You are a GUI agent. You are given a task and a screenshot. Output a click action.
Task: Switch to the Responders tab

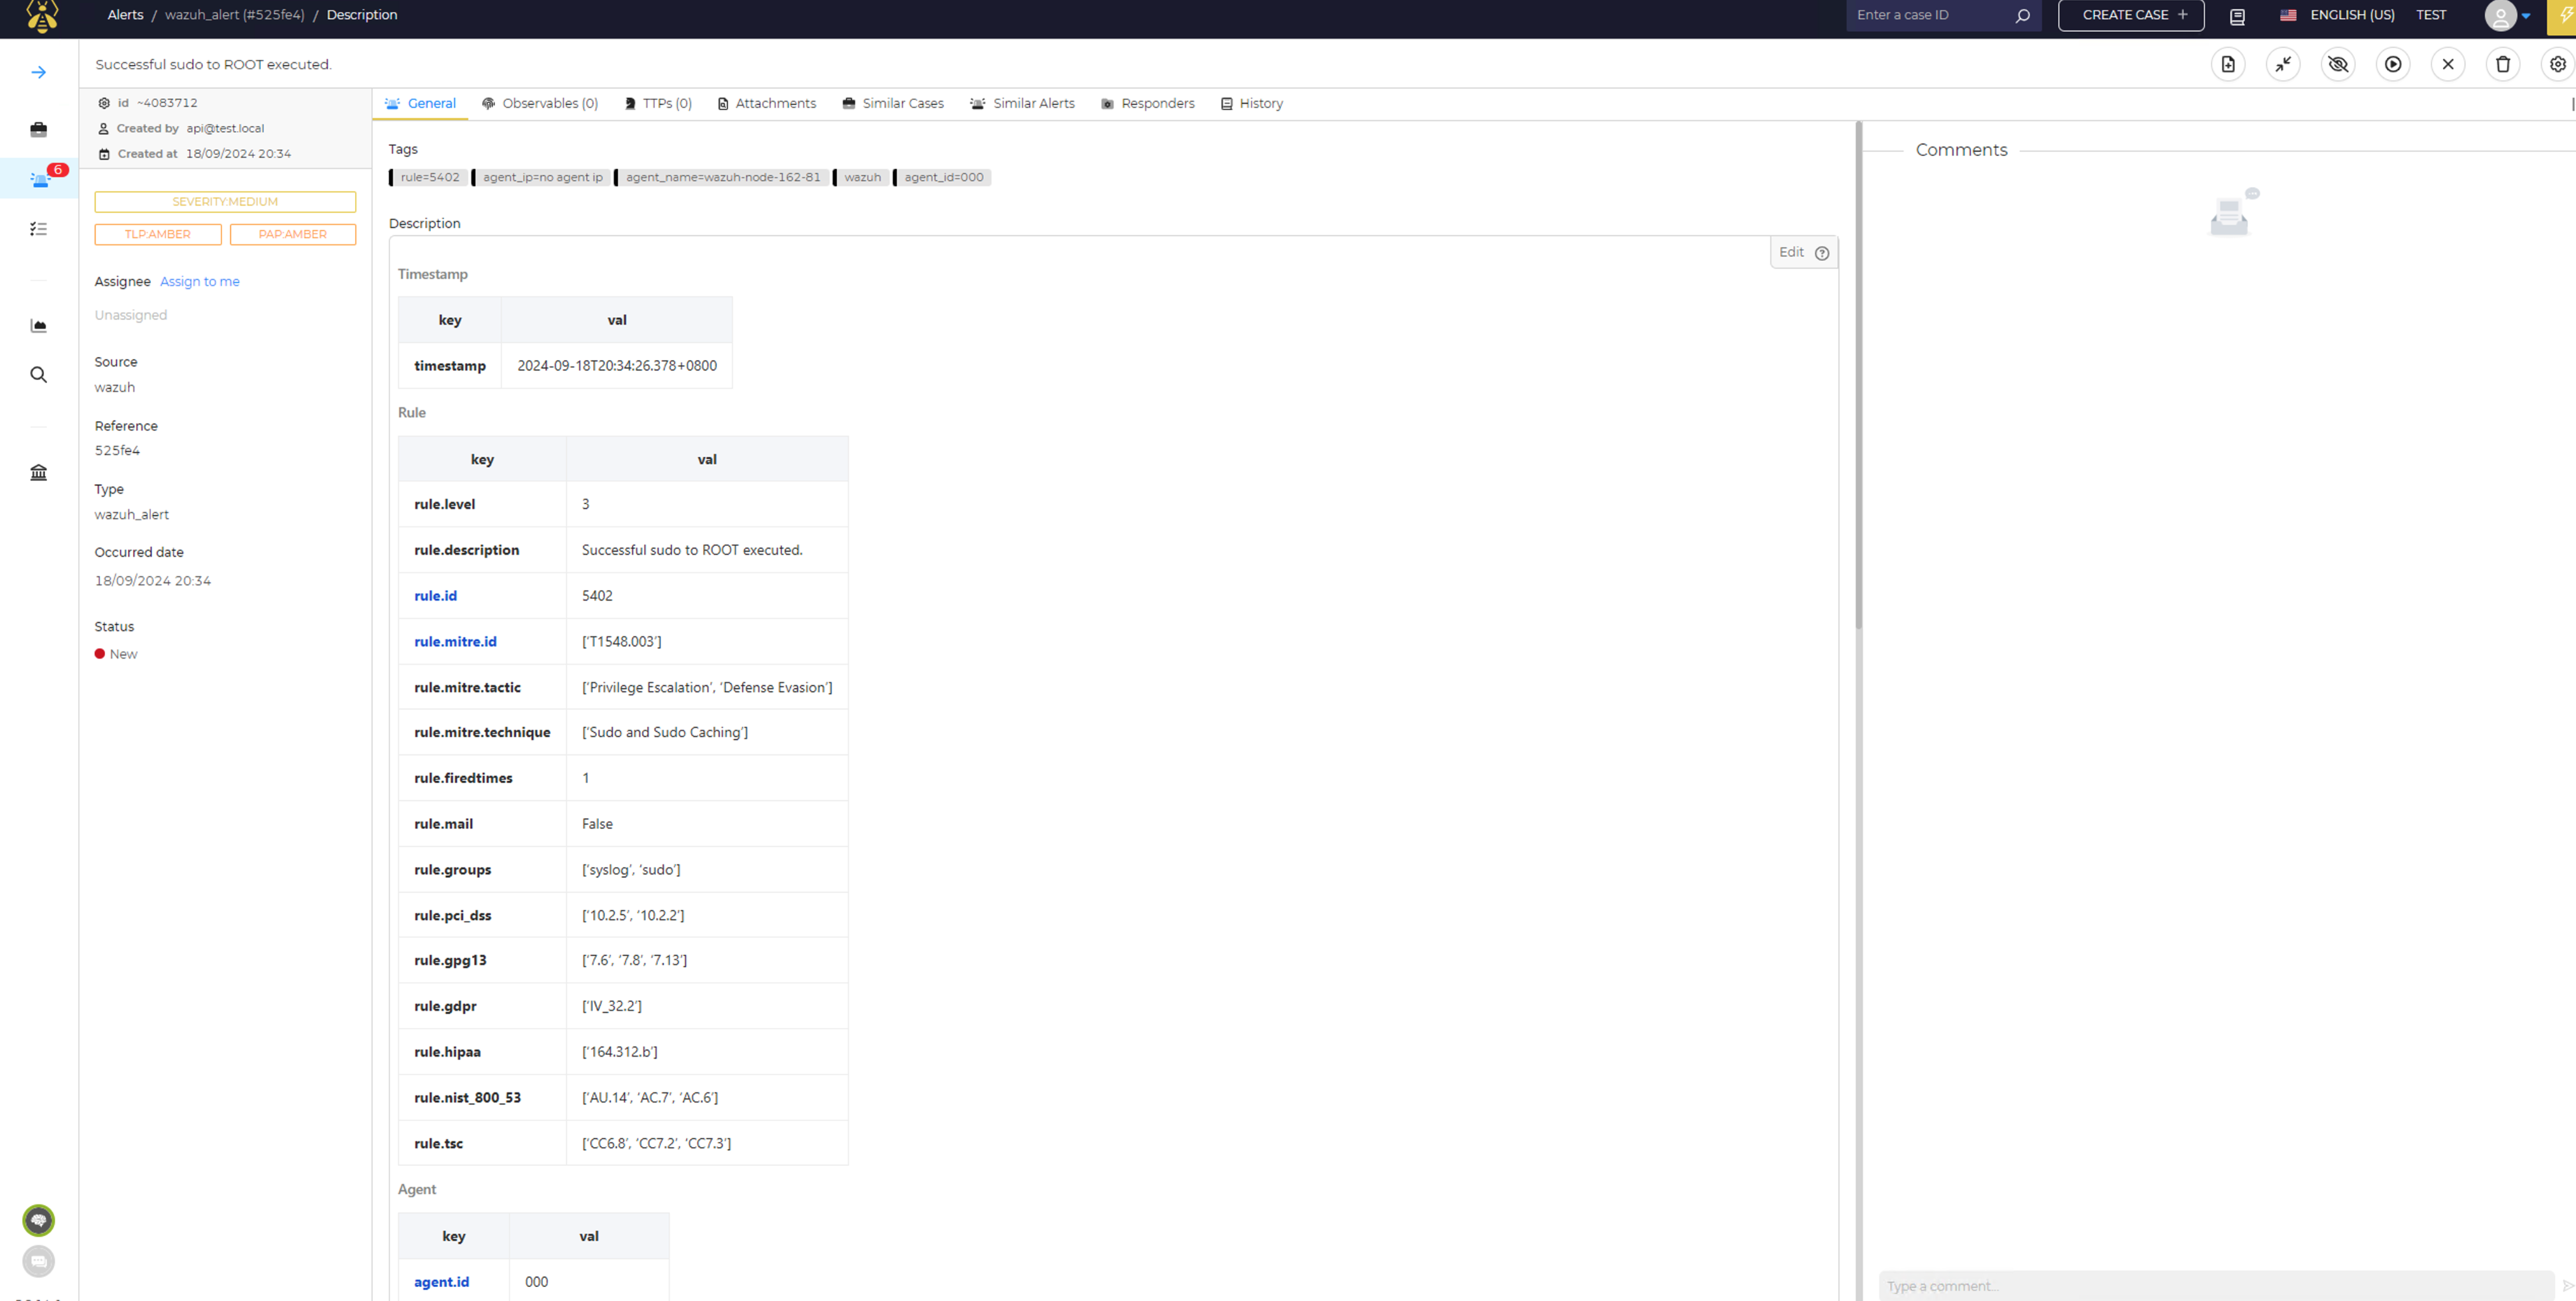point(1147,103)
